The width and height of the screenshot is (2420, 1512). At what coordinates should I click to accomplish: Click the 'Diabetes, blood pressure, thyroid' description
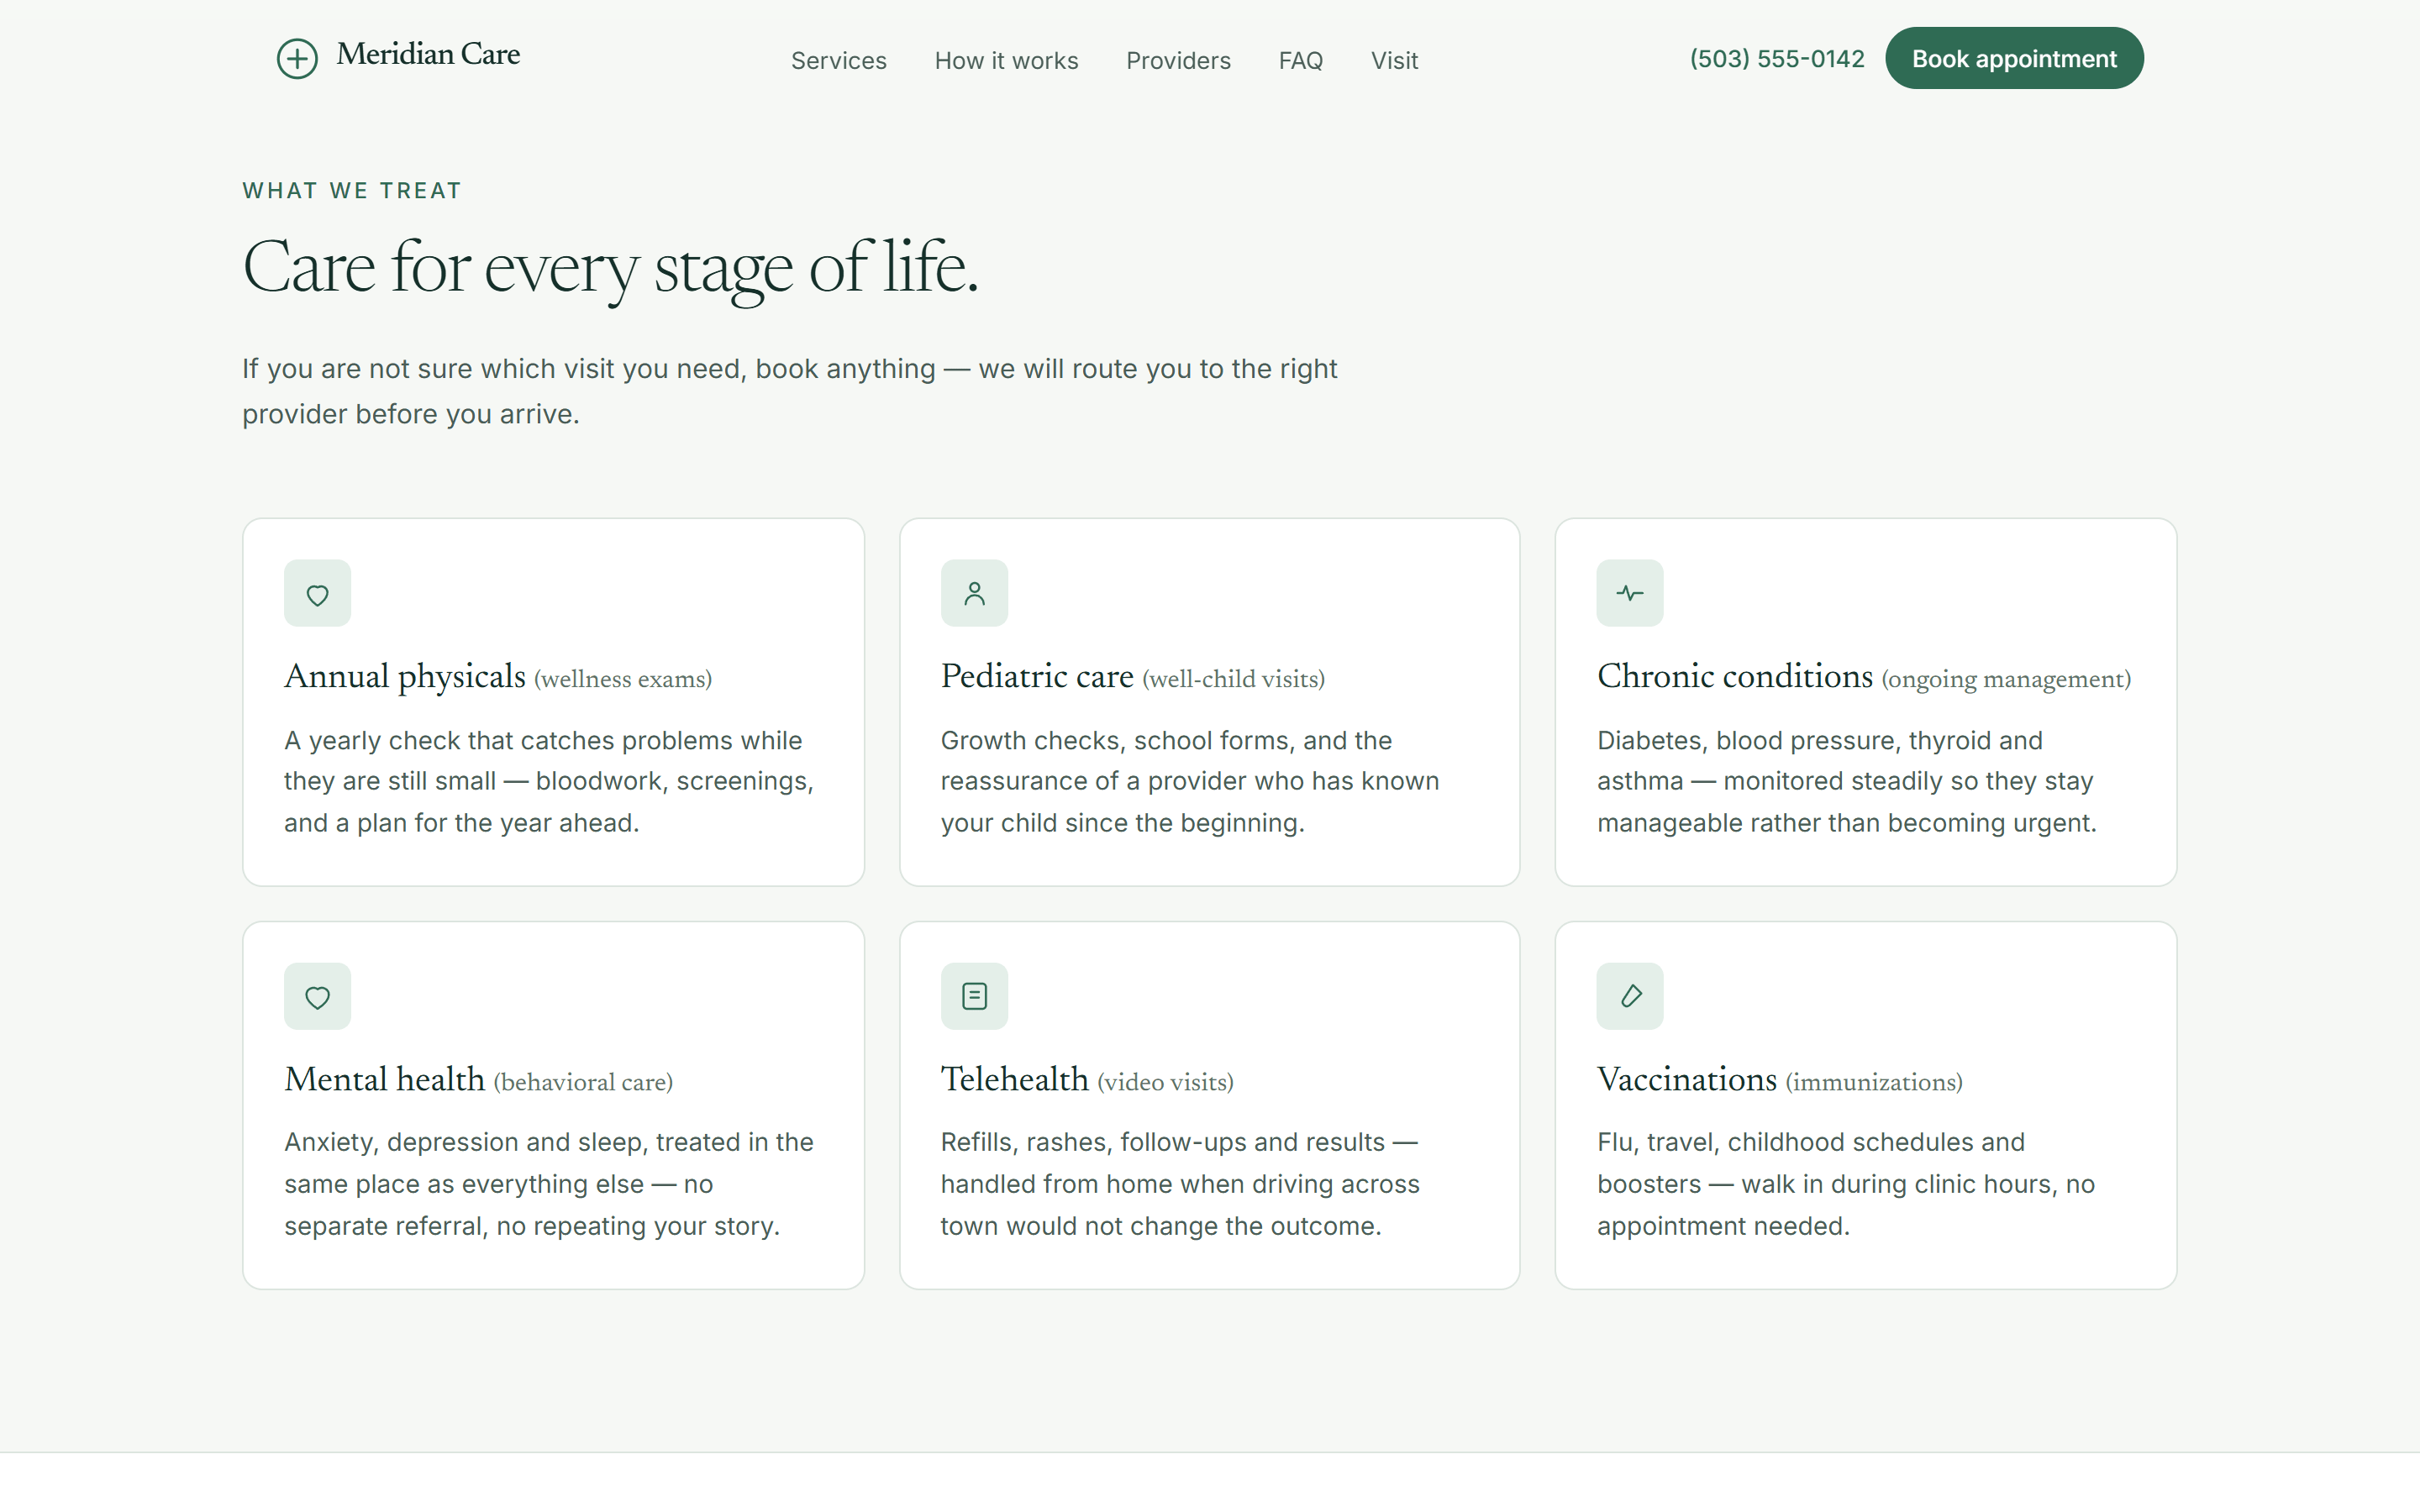(x=1847, y=782)
